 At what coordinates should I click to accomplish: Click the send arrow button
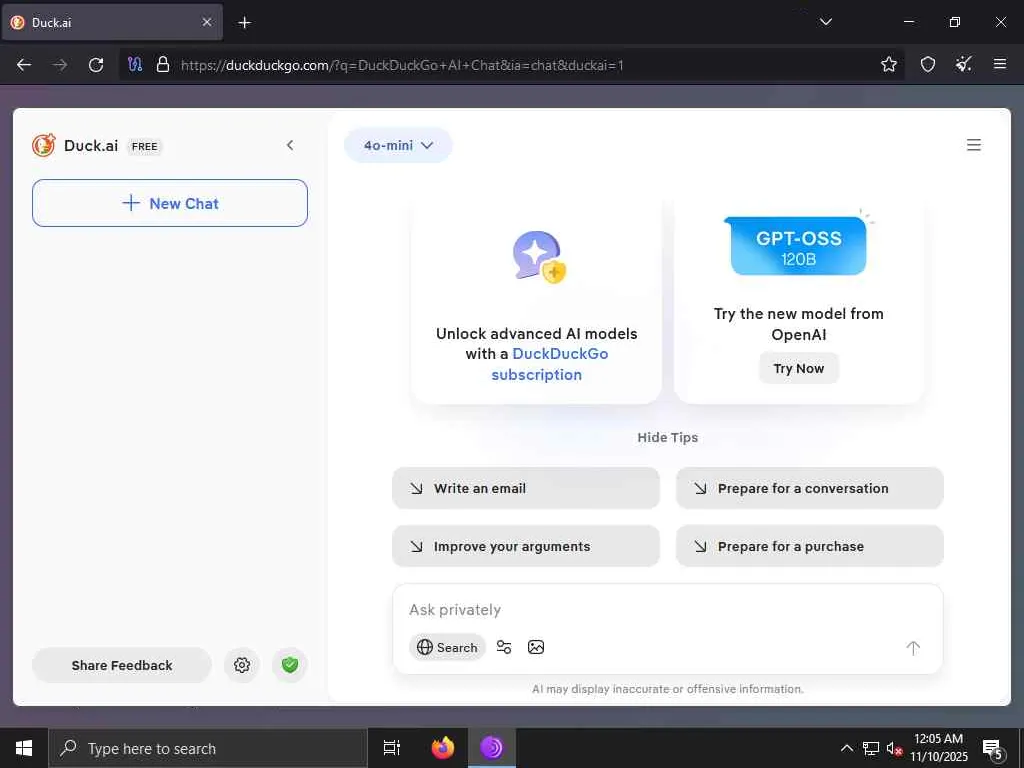(x=913, y=648)
